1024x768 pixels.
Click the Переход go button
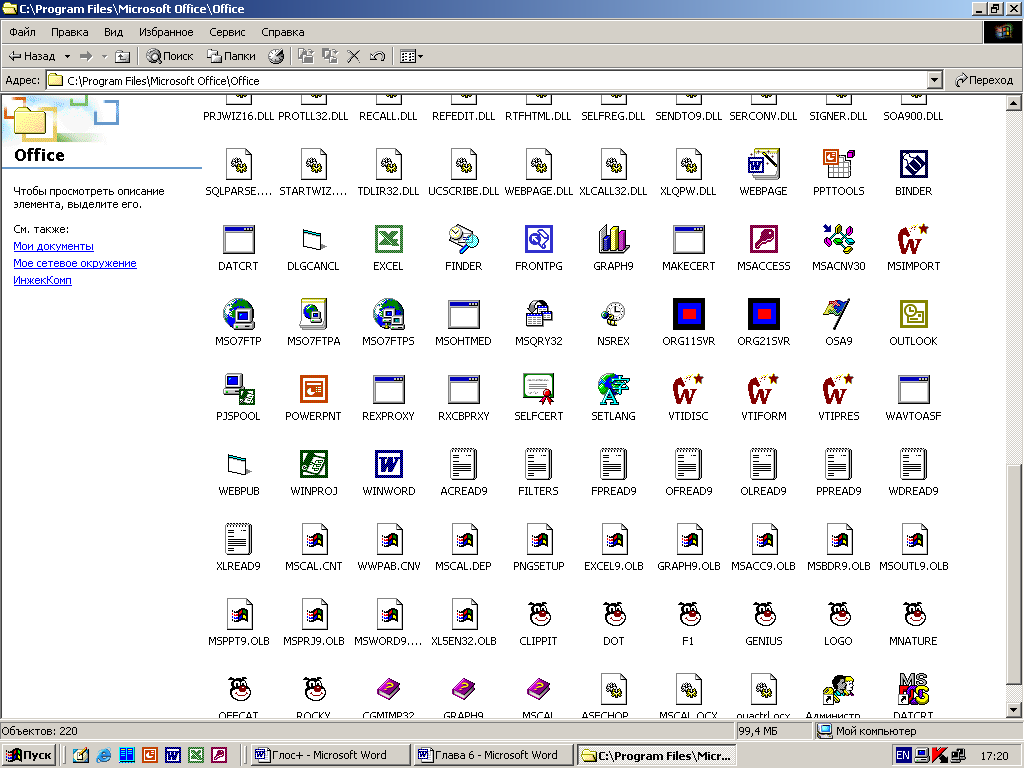tap(984, 80)
